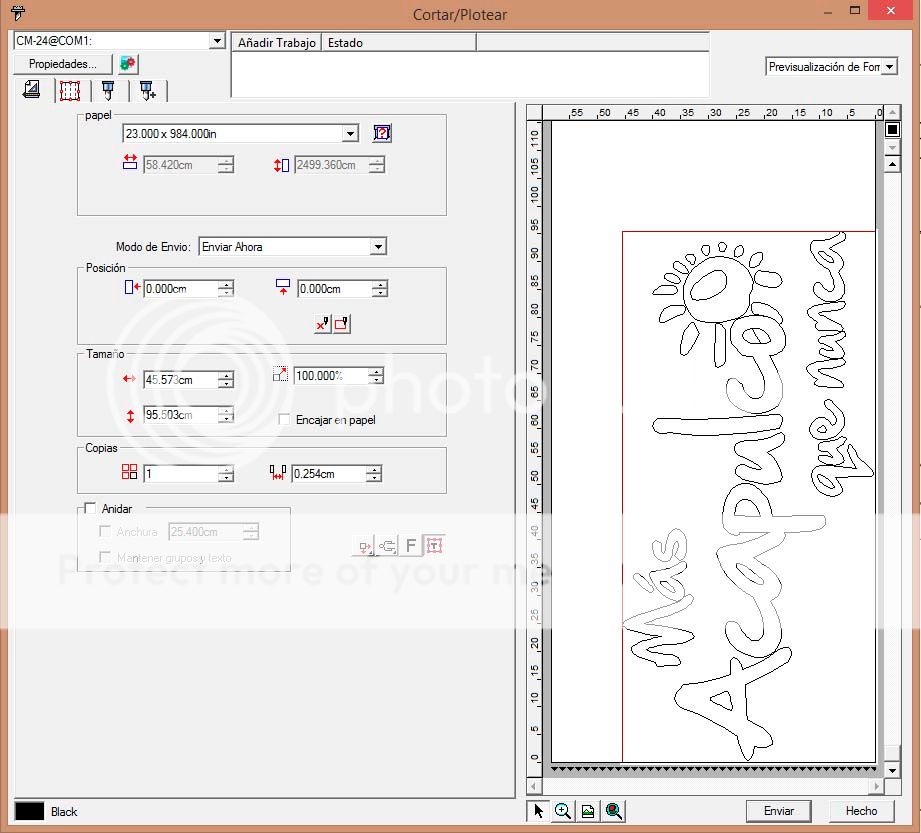This screenshot has height=833, width=921.
Task: Click the gear icon beside Propiedades
Action: (x=127, y=63)
